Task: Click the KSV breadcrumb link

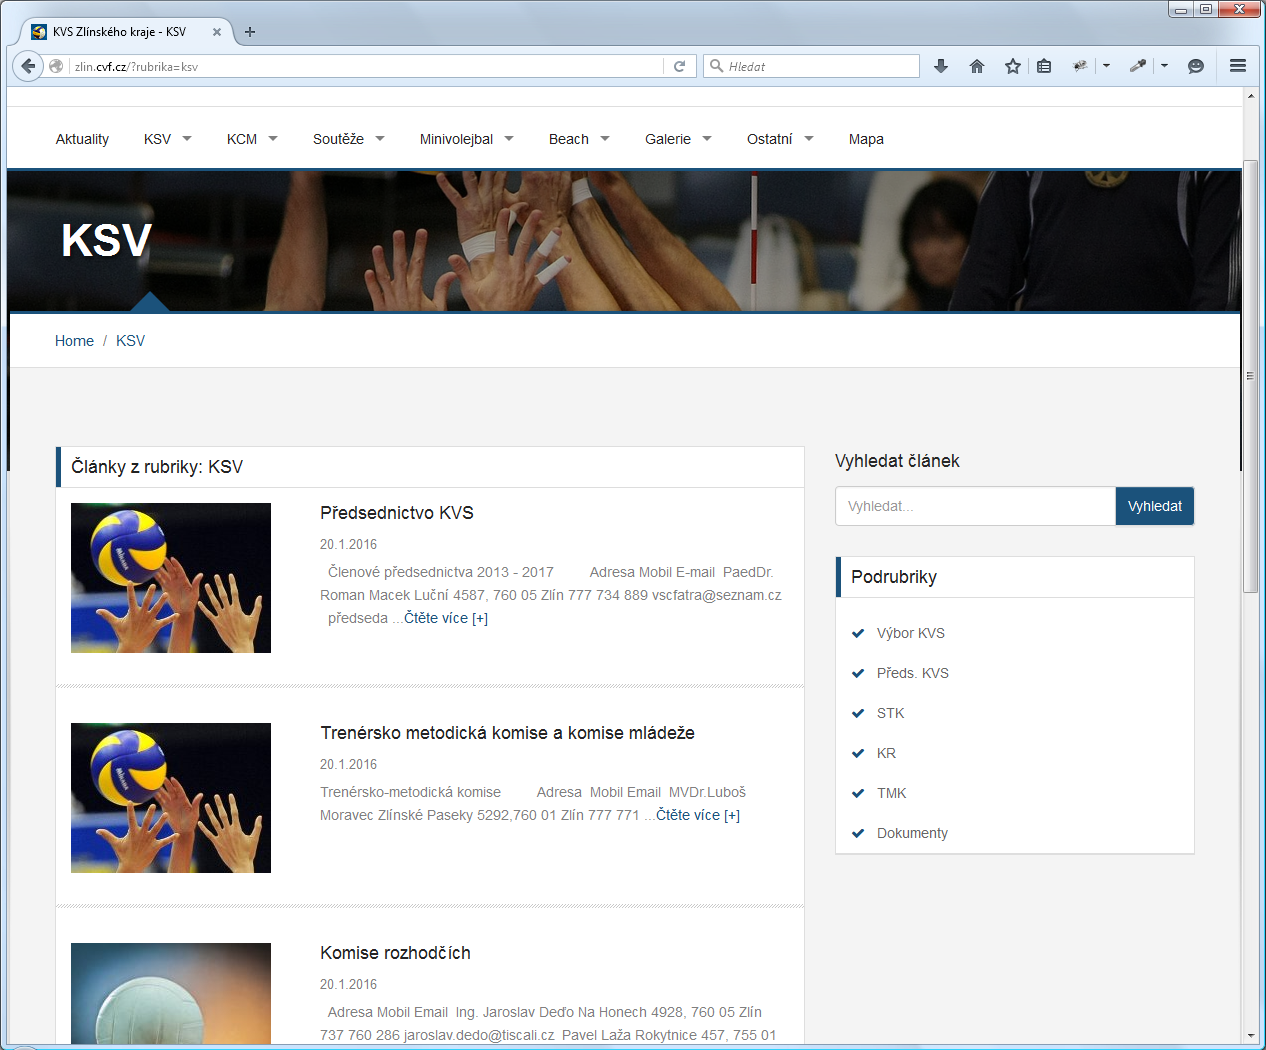Action: tap(130, 341)
